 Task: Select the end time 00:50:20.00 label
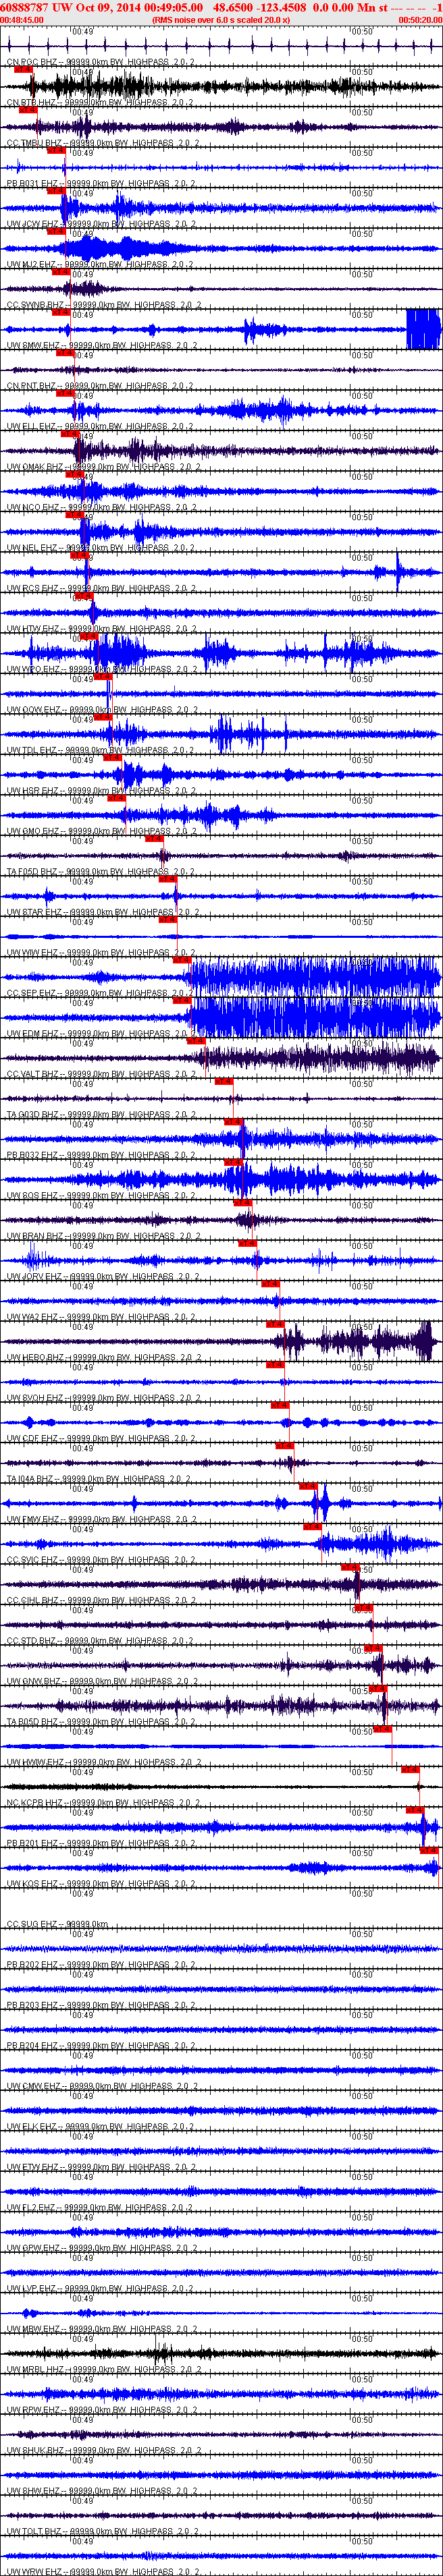coord(420,19)
